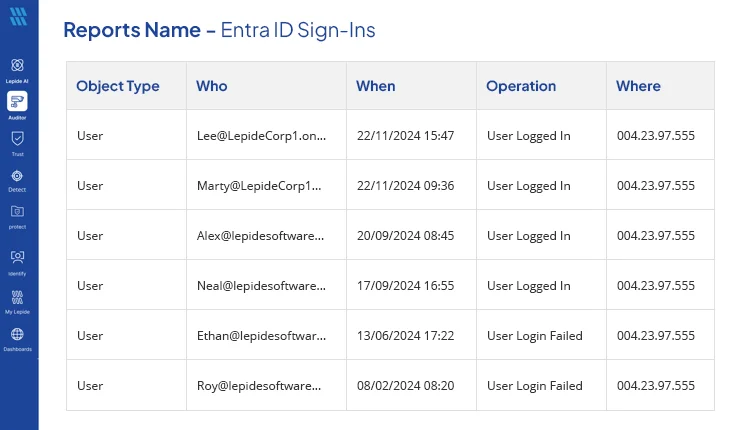The width and height of the screenshot is (731, 430).
Task: Click User Logged In in Neal's row
Action: pos(529,286)
